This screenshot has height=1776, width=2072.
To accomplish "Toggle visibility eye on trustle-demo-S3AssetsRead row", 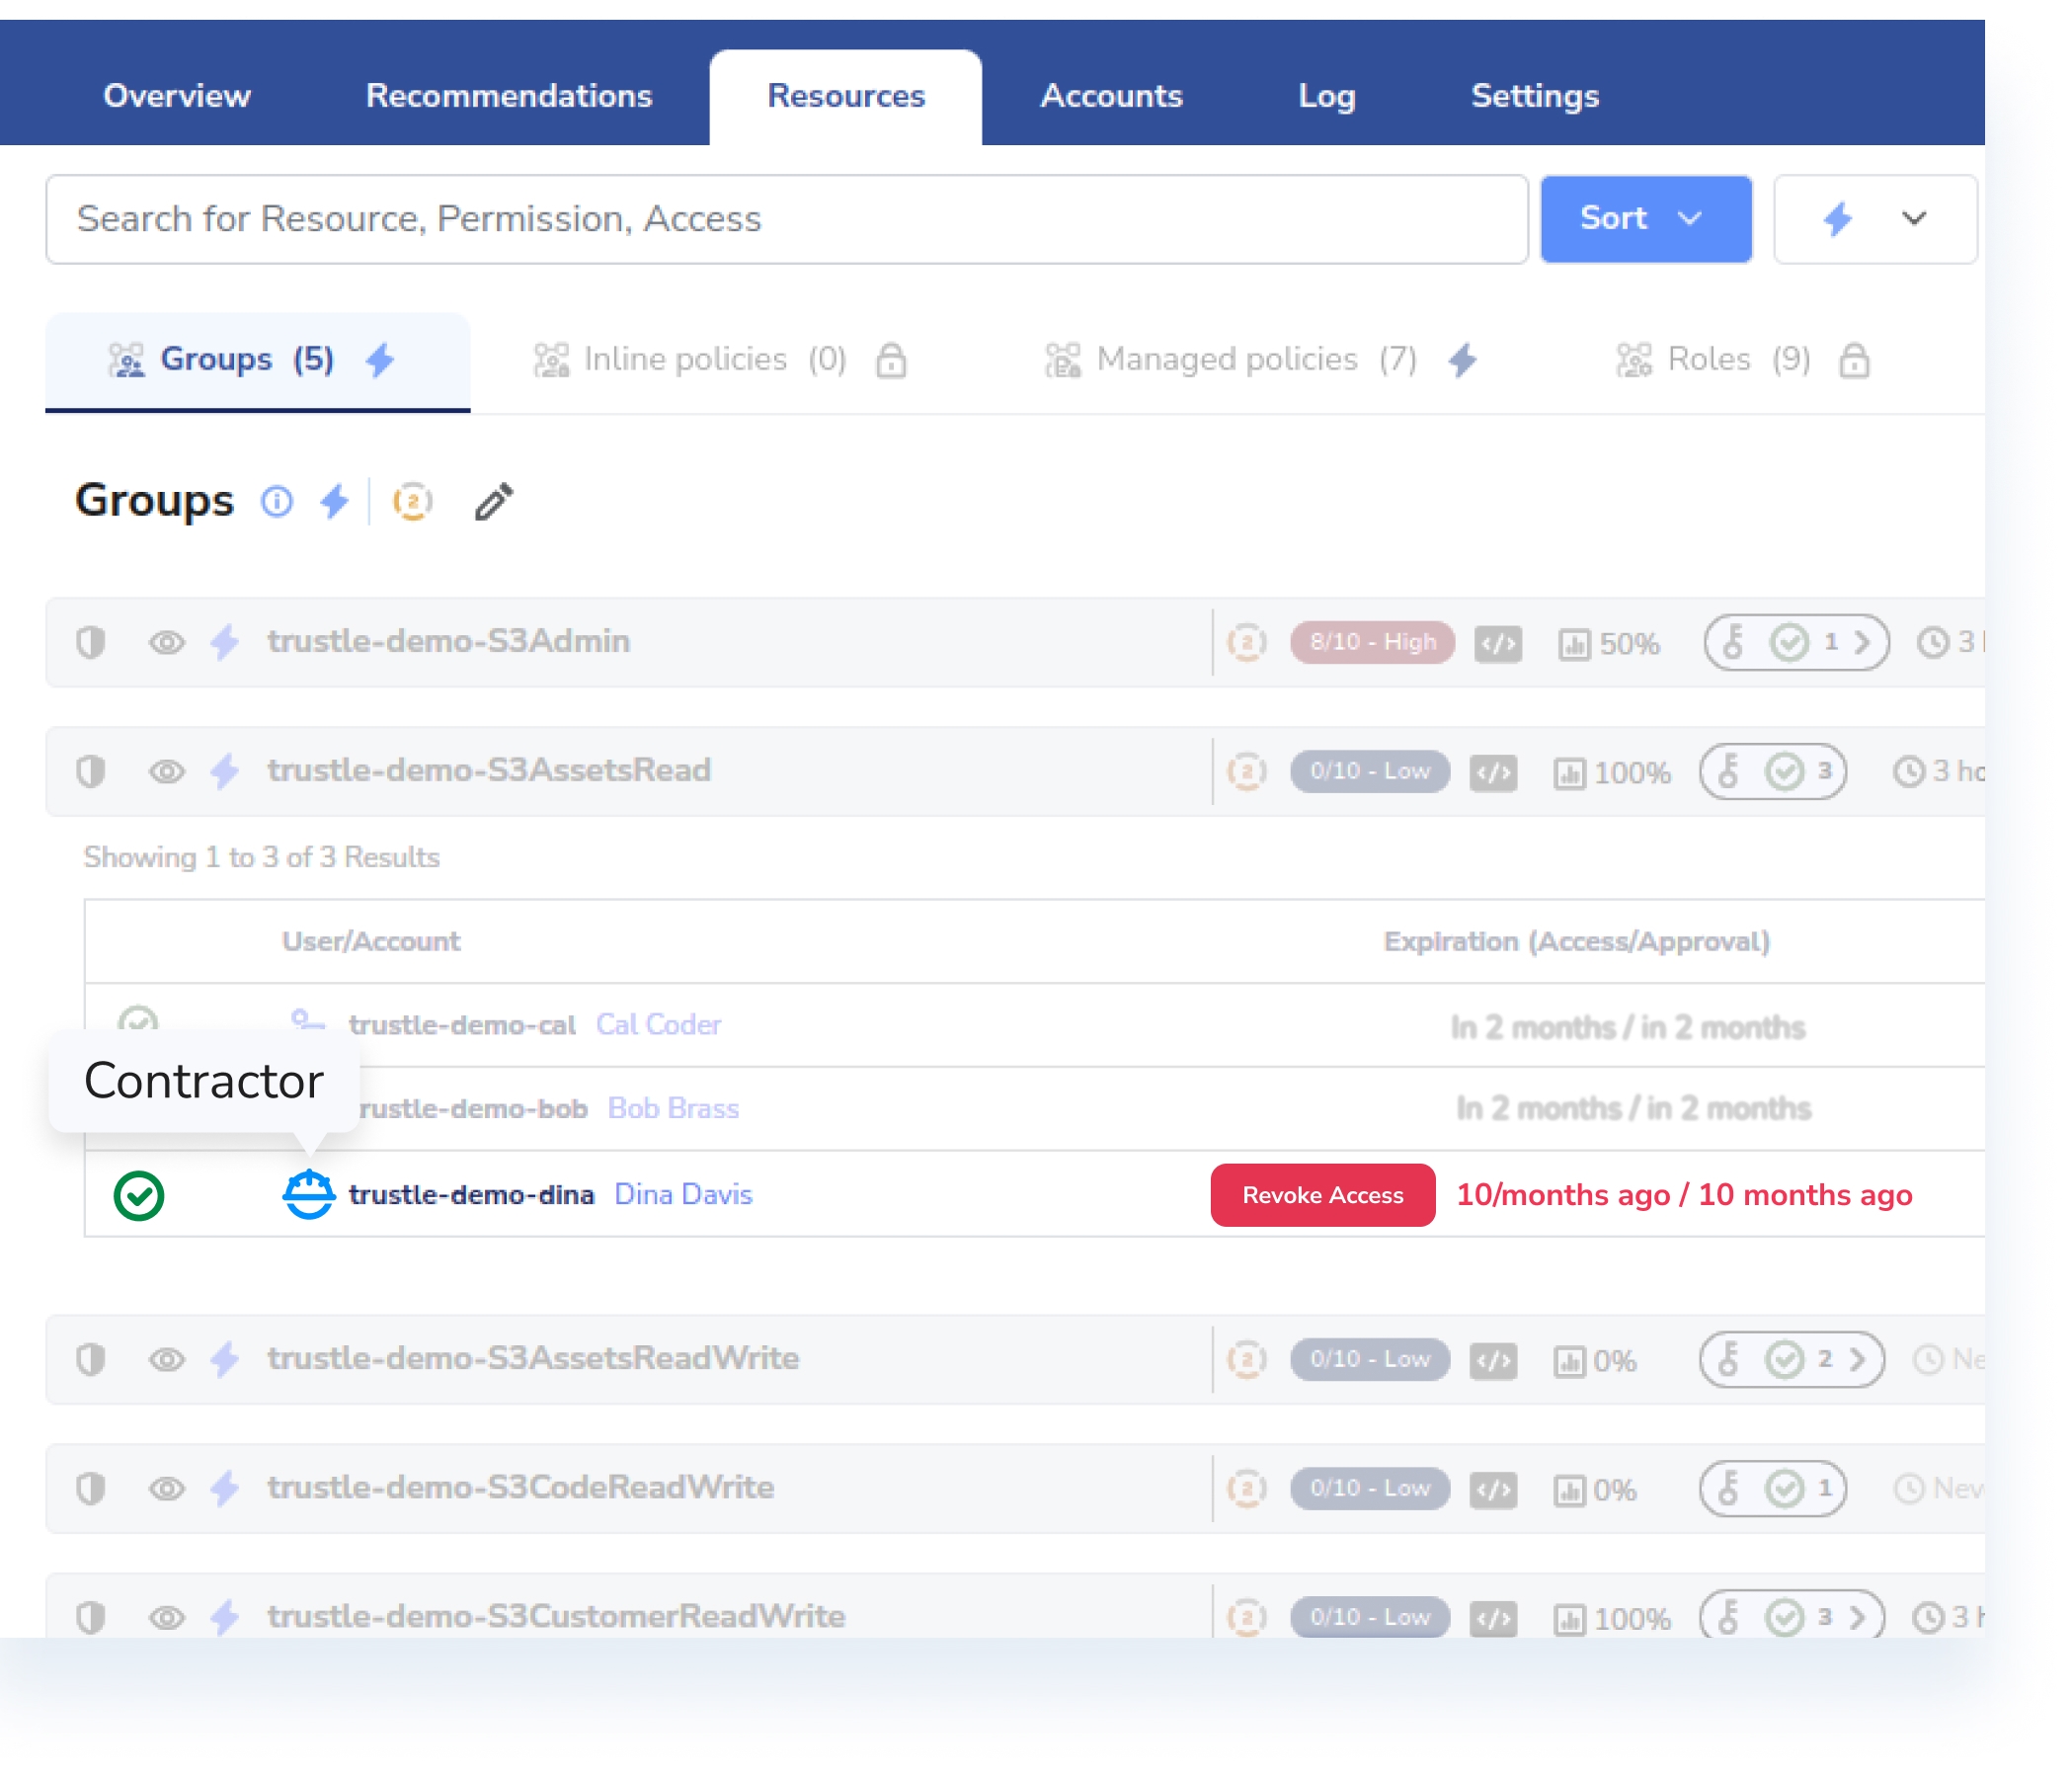I will coord(167,771).
